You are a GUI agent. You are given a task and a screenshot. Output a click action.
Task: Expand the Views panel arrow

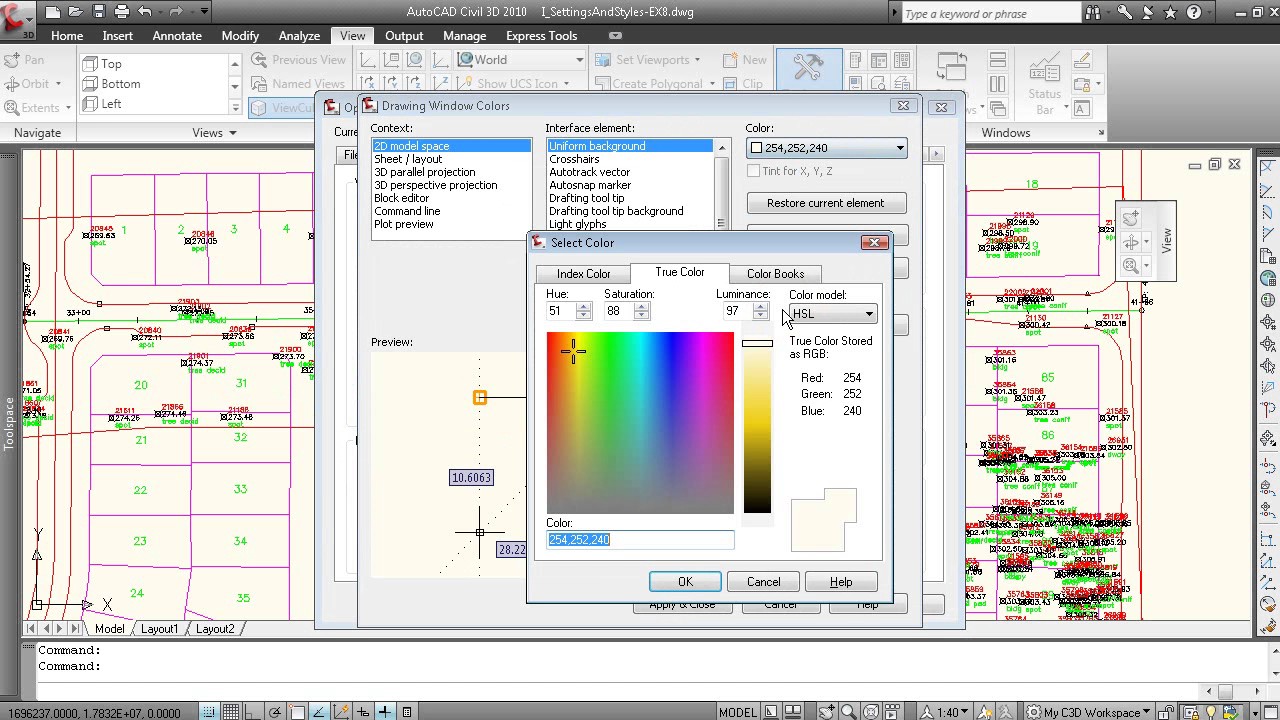point(232,133)
